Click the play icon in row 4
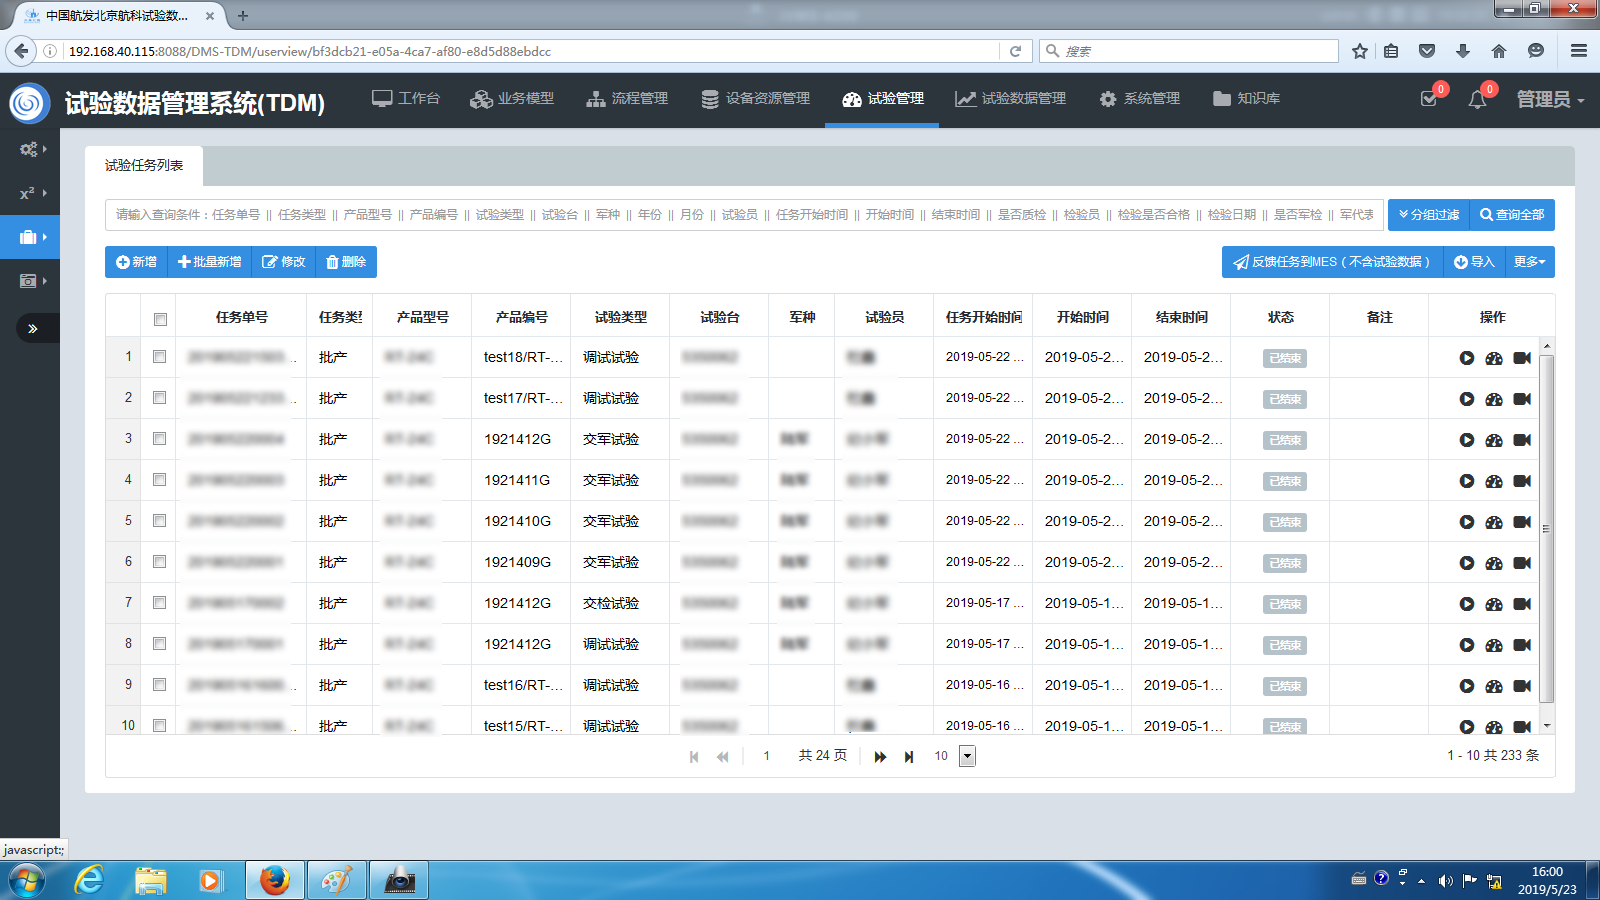Viewport: 1600px width, 900px height. (x=1467, y=481)
